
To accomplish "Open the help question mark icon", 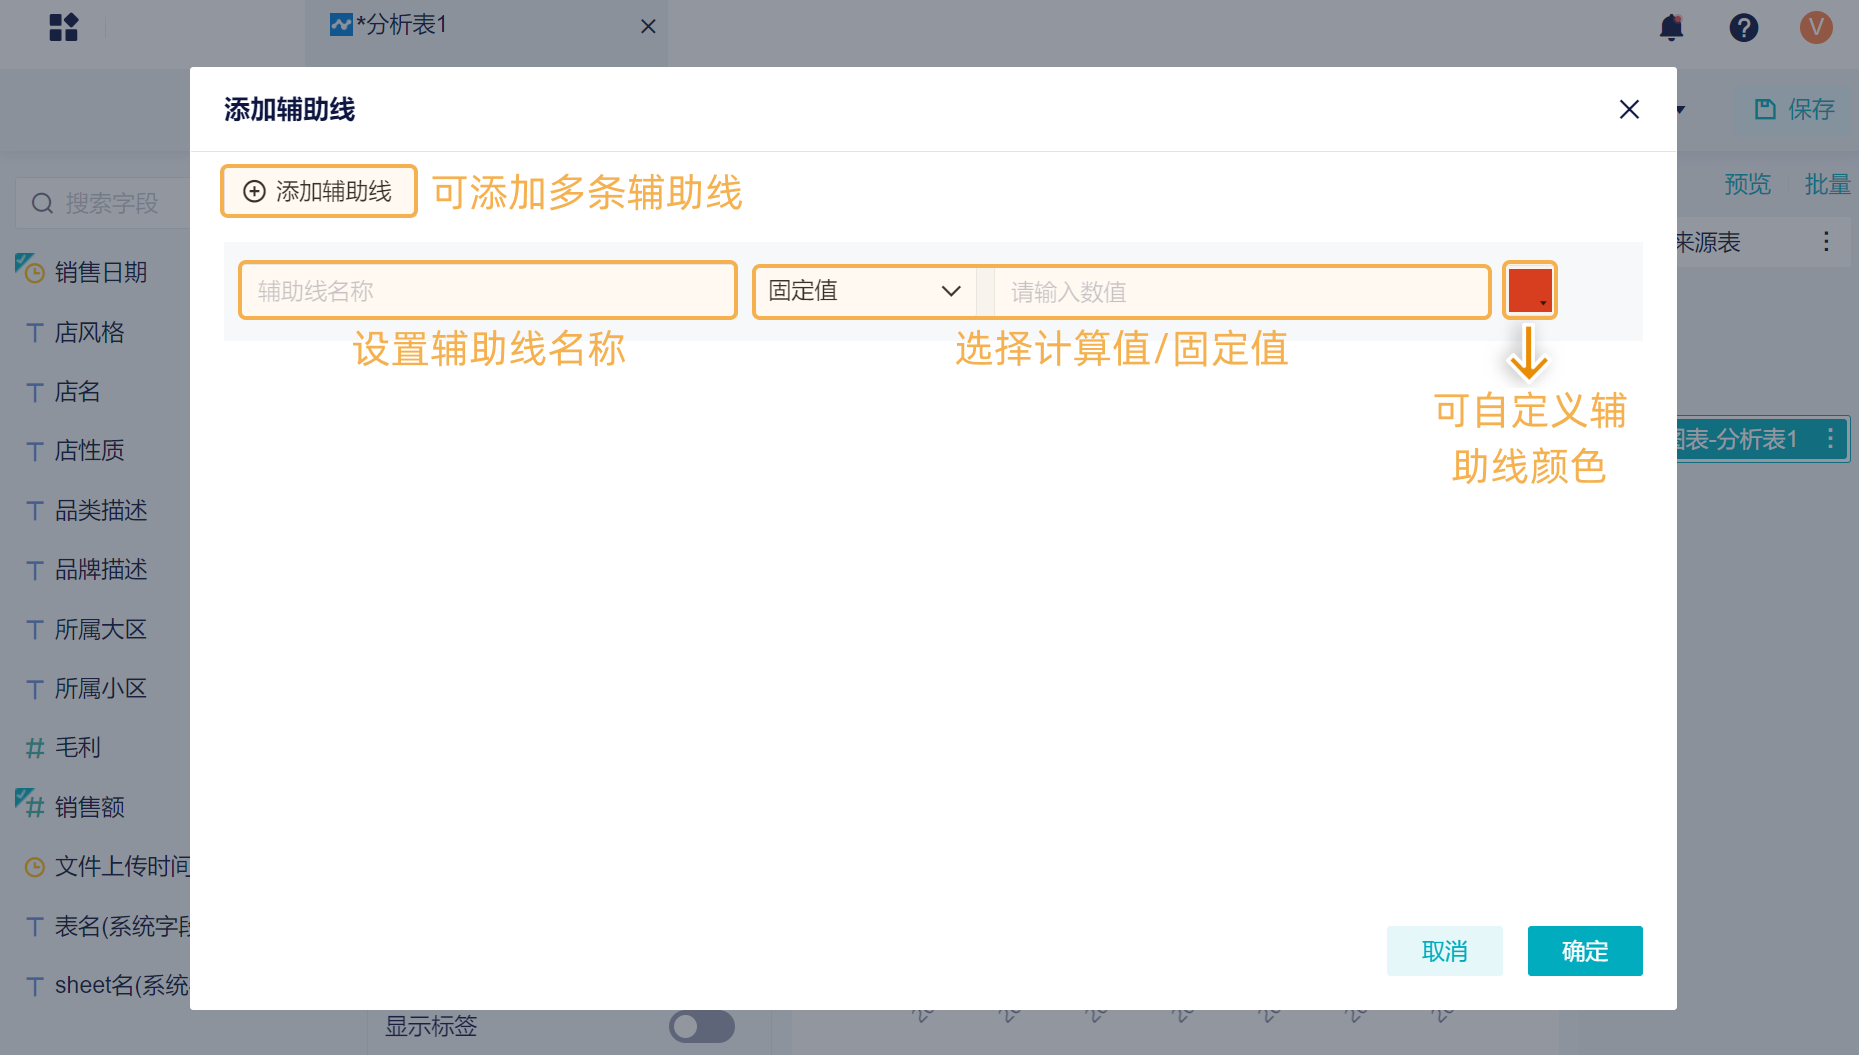I will tap(1744, 28).
